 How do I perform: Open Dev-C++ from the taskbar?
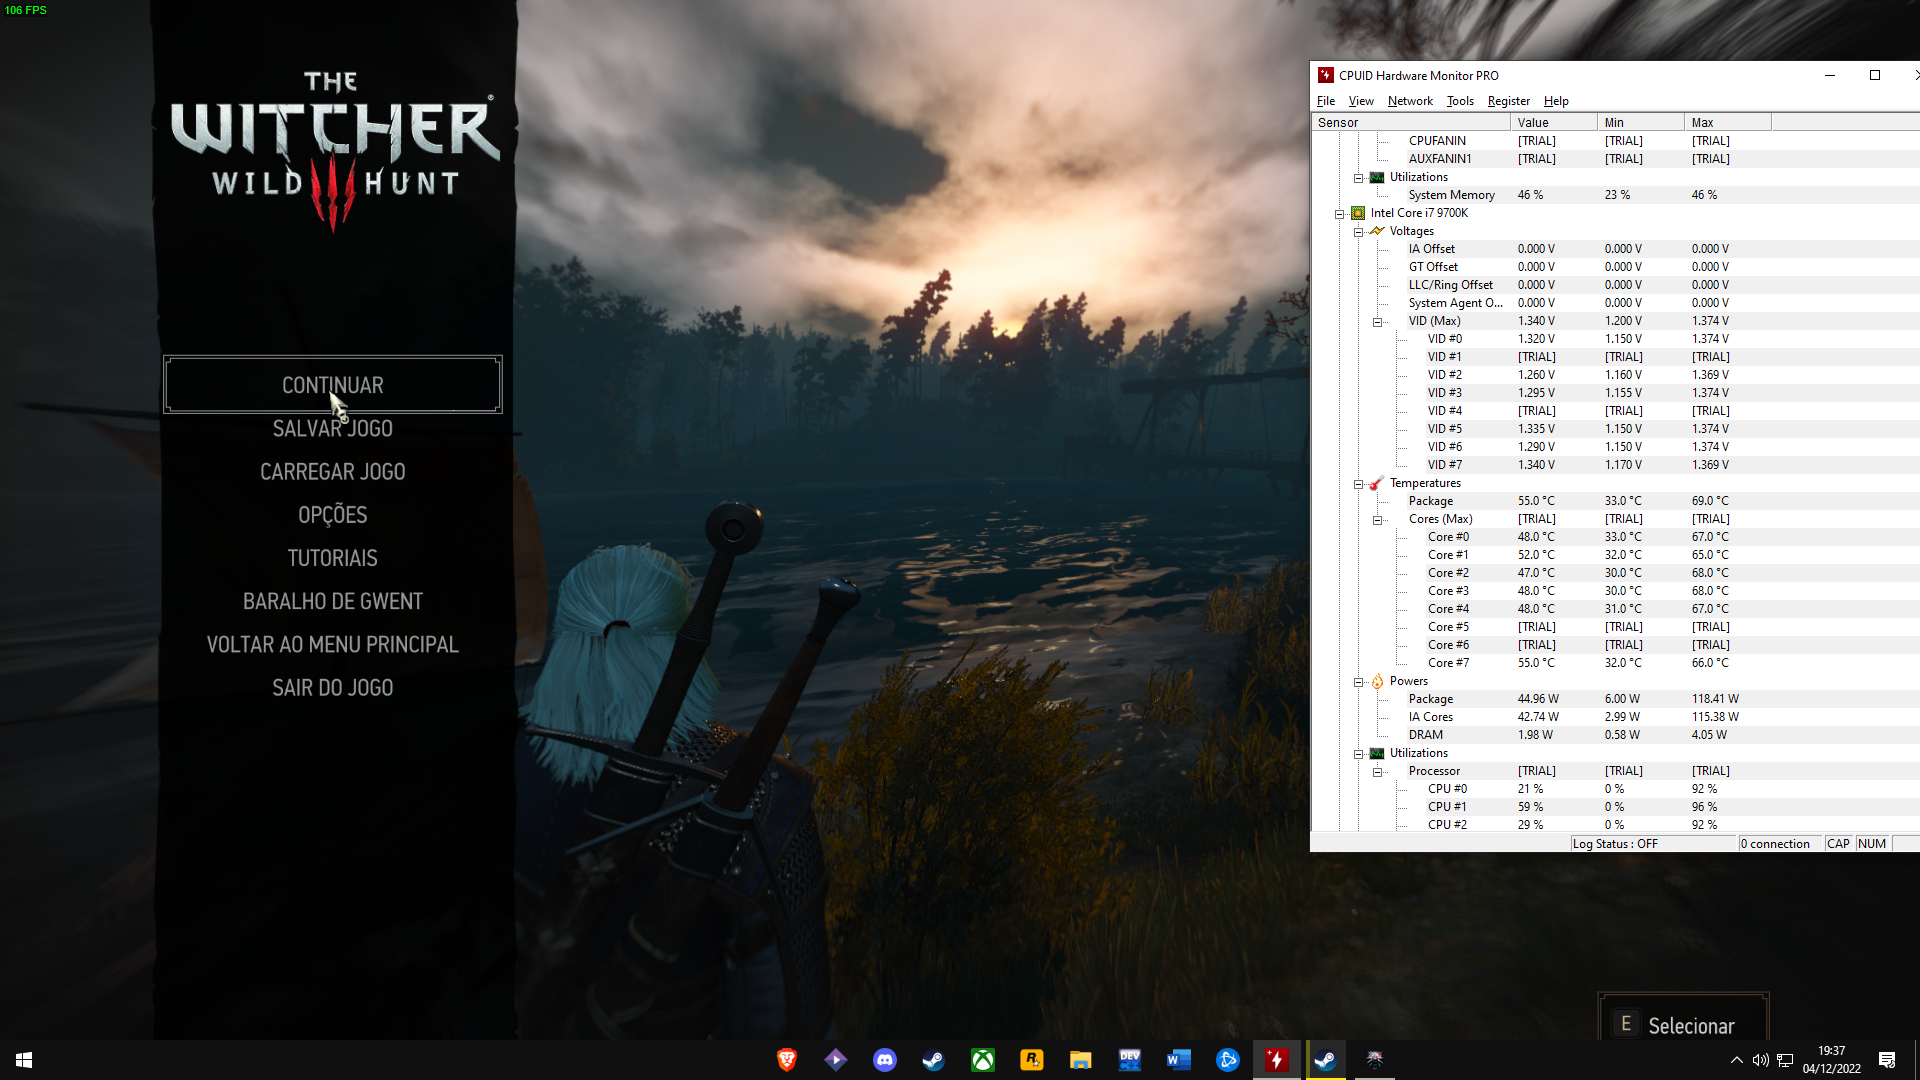point(1130,1060)
